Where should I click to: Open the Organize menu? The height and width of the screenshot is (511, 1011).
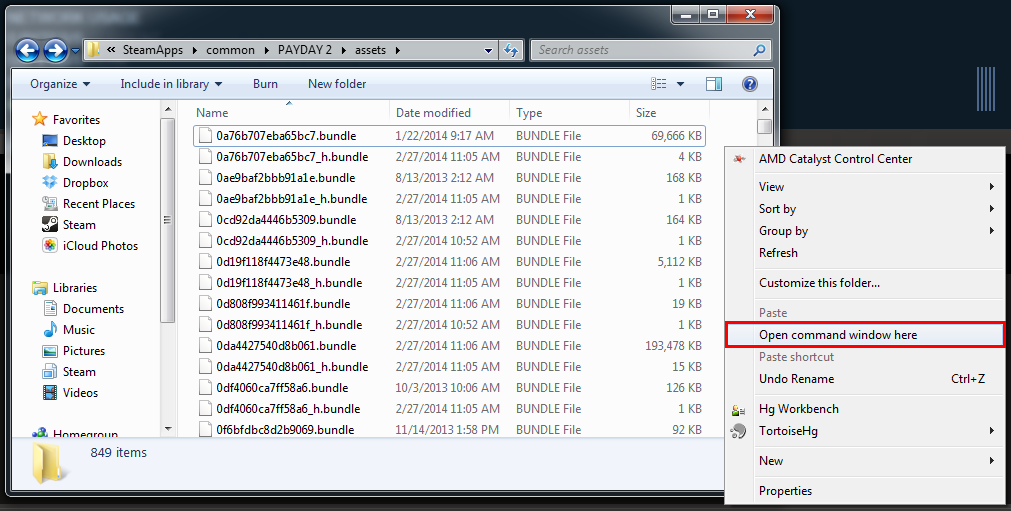tap(60, 84)
